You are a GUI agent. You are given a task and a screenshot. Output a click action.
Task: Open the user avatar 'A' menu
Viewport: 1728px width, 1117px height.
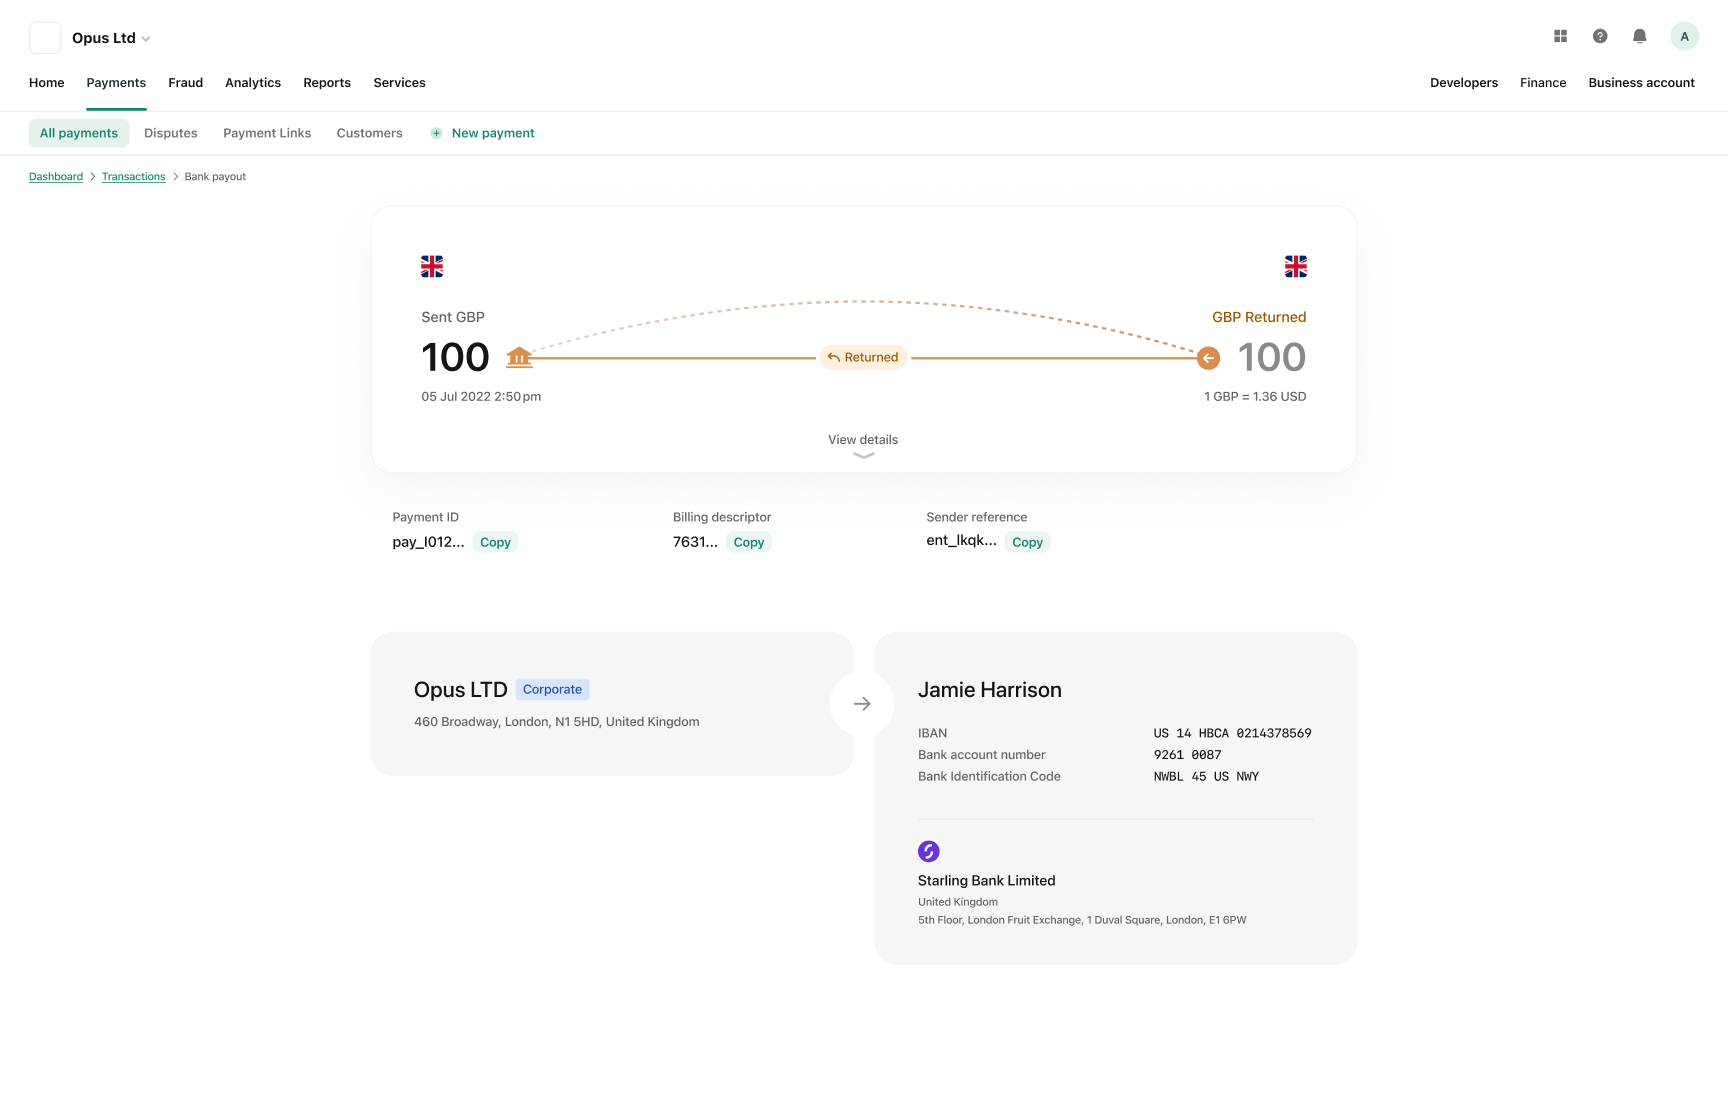click(1685, 36)
